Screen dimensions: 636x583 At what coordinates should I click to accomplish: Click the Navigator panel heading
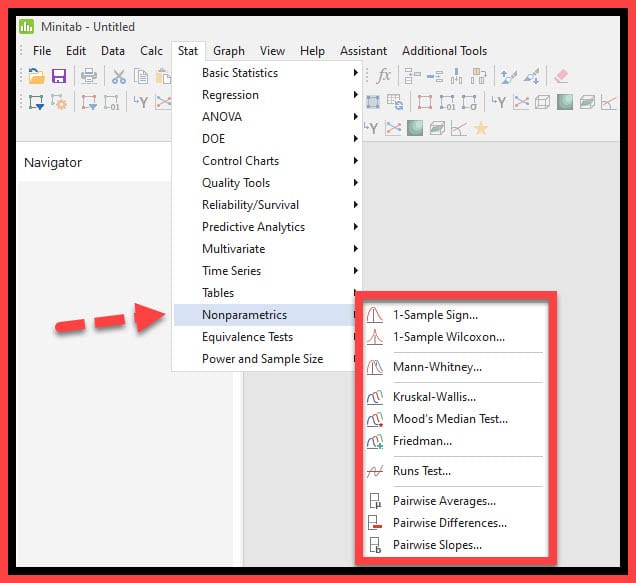coord(53,163)
